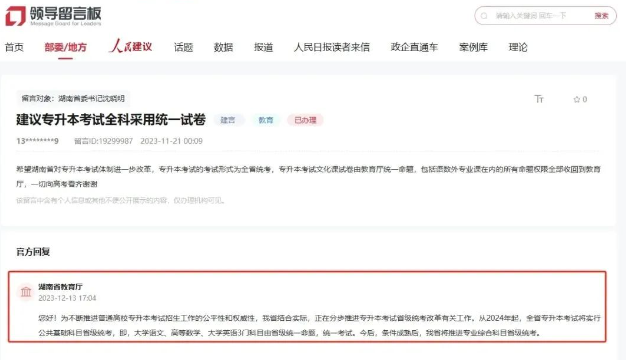The height and width of the screenshot is (360, 626).
Task: Click the 湖南省教育厅 institution icon
Action: tap(26, 292)
